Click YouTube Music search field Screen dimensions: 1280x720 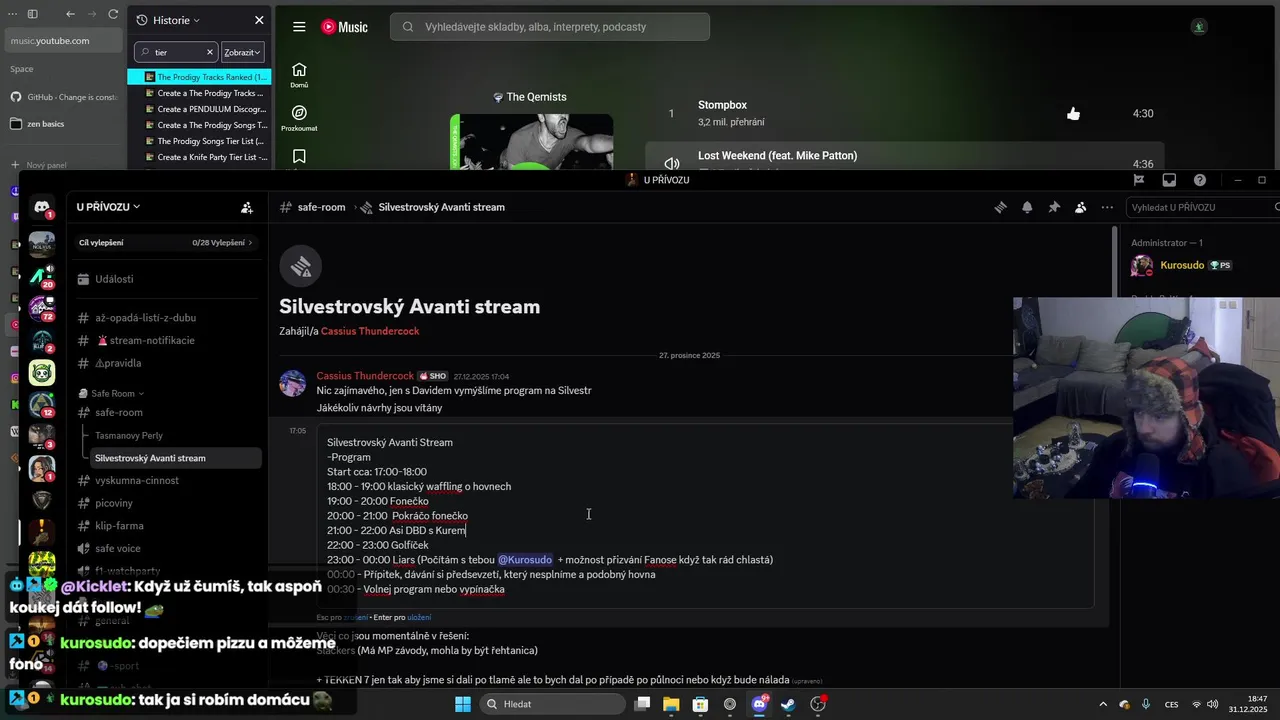pos(550,27)
